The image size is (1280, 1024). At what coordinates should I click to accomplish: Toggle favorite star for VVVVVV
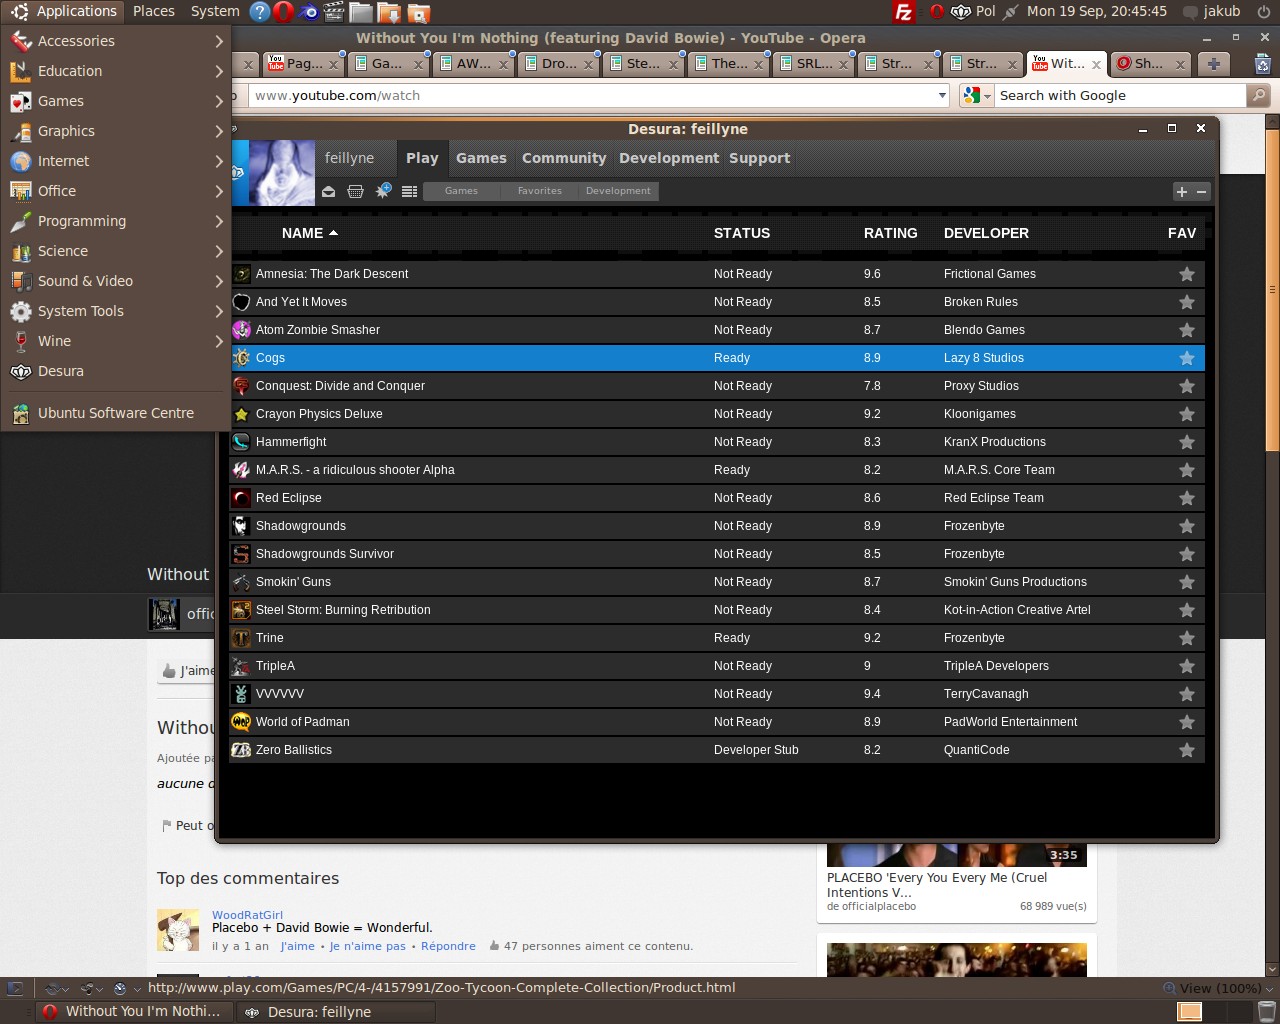[1187, 694]
